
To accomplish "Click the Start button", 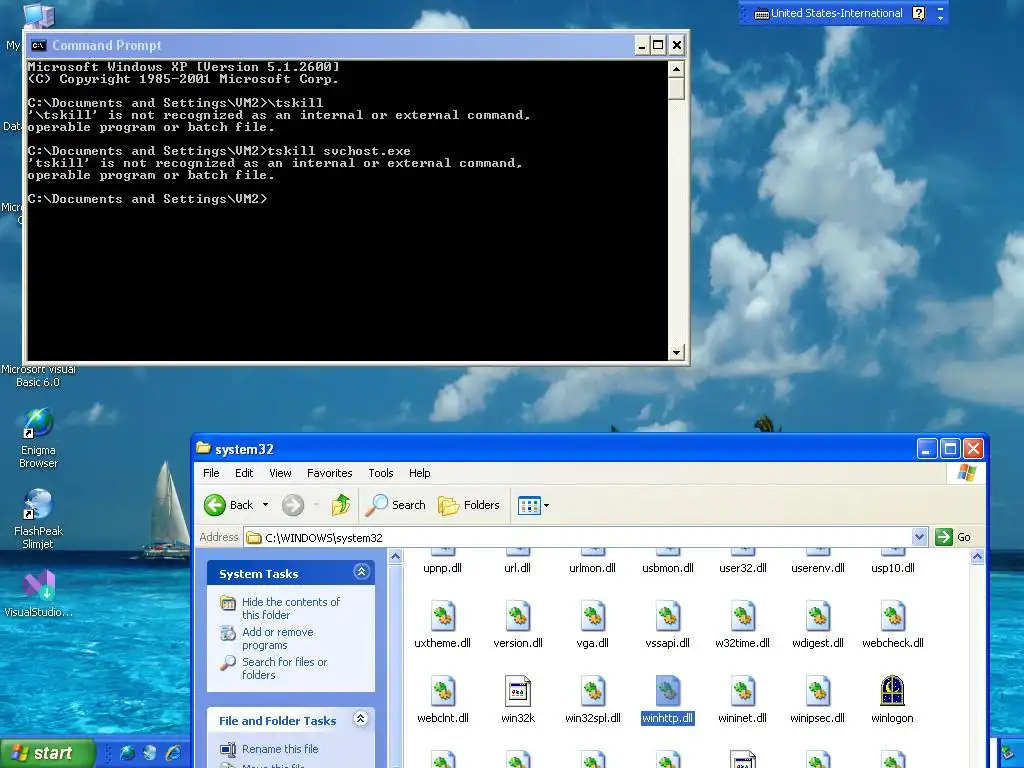I will [x=47, y=754].
